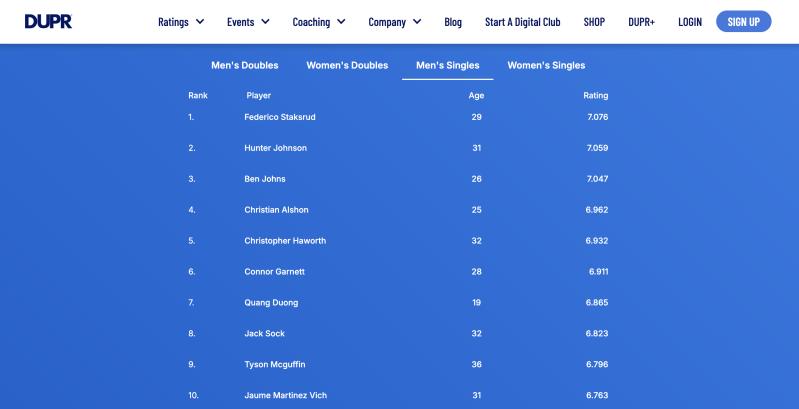Switch to Men's Doubles tab
This screenshot has width=799, height=409.
tap(245, 65)
